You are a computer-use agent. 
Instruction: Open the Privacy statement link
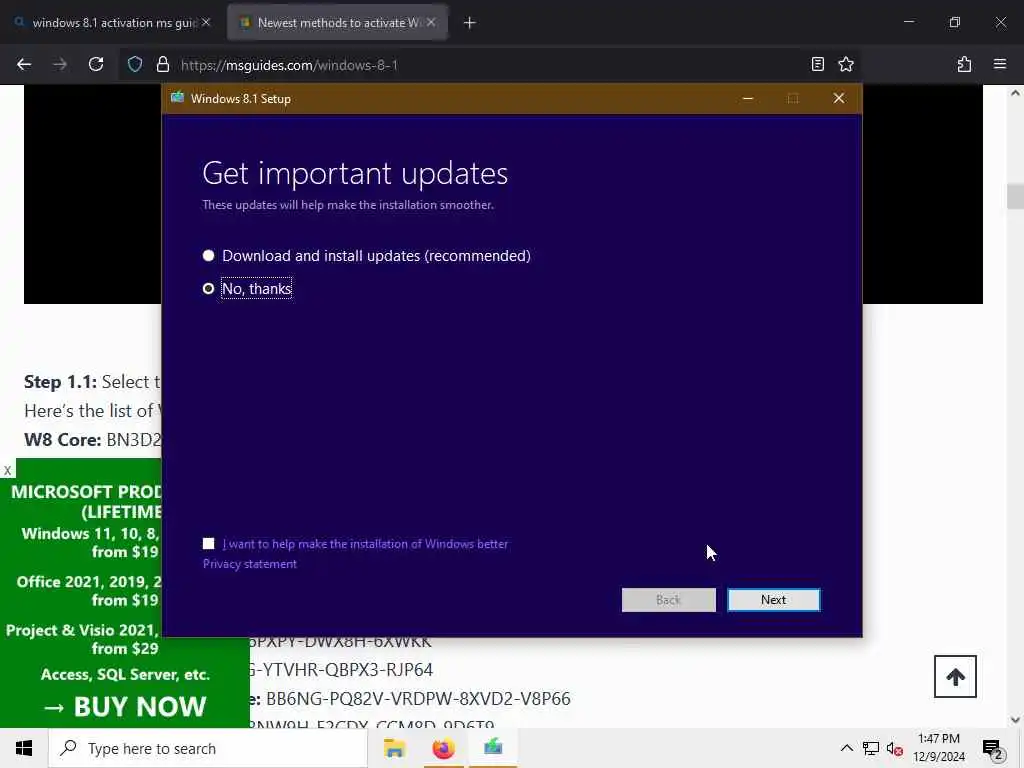point(249,564)
